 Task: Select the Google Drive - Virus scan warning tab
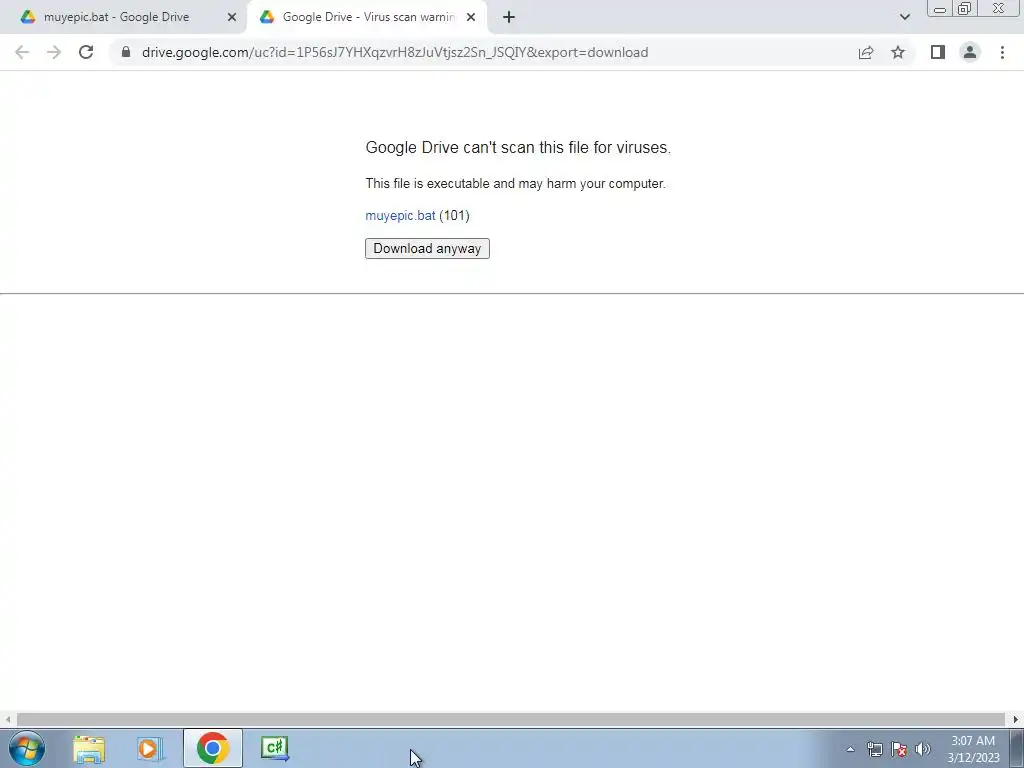coord(368,17)
